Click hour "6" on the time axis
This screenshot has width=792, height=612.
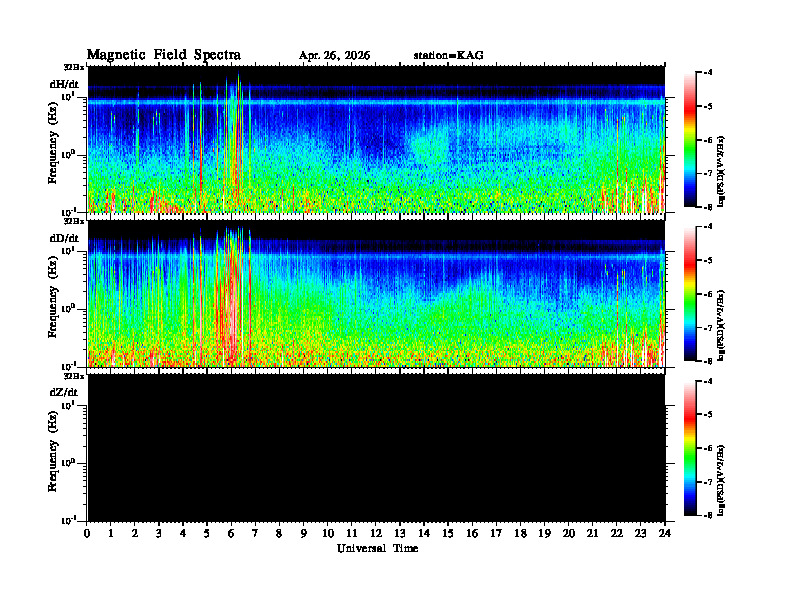pos(231,533)
